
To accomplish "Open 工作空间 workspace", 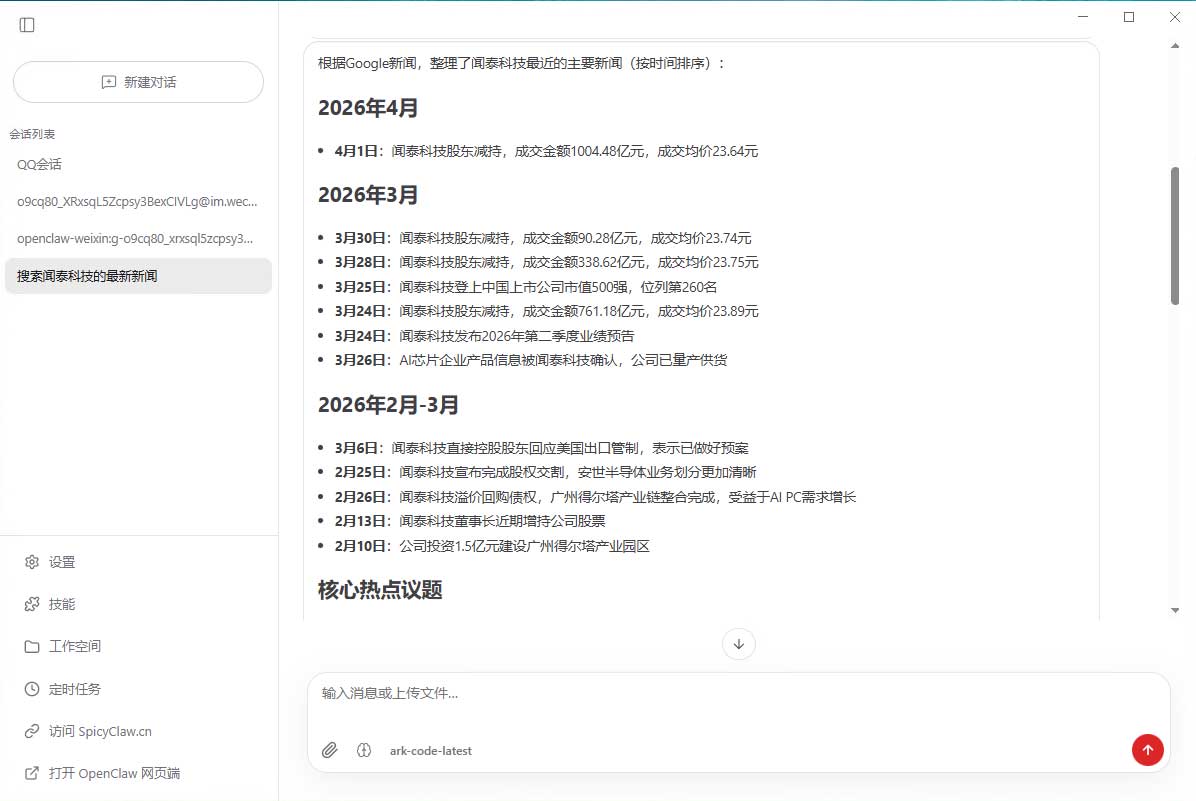I will [63, 646].
